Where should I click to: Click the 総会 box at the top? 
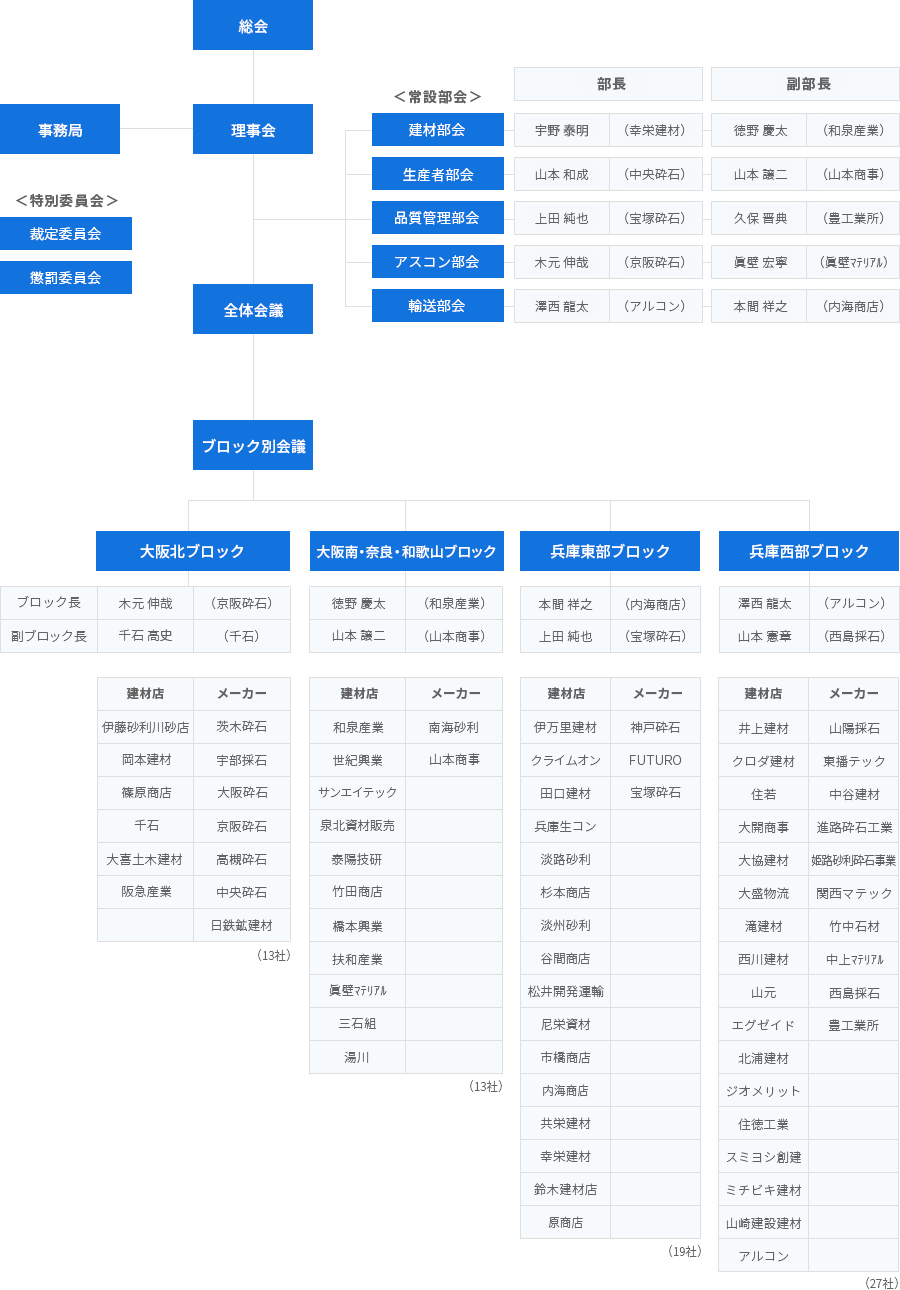tap(253, 25)
